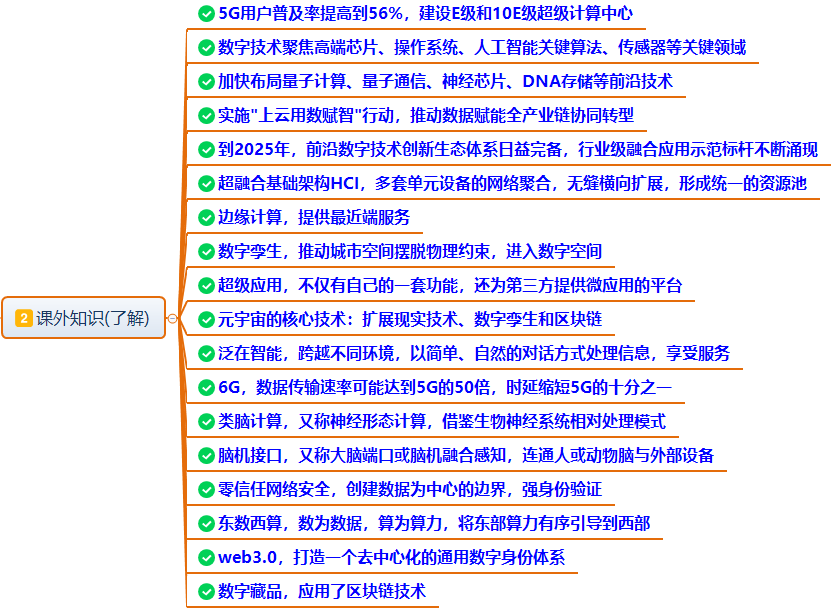834x609 pixels.
Task: Select the 5G用户普及率提高到56% topic text
Action: tap(426, 13)
